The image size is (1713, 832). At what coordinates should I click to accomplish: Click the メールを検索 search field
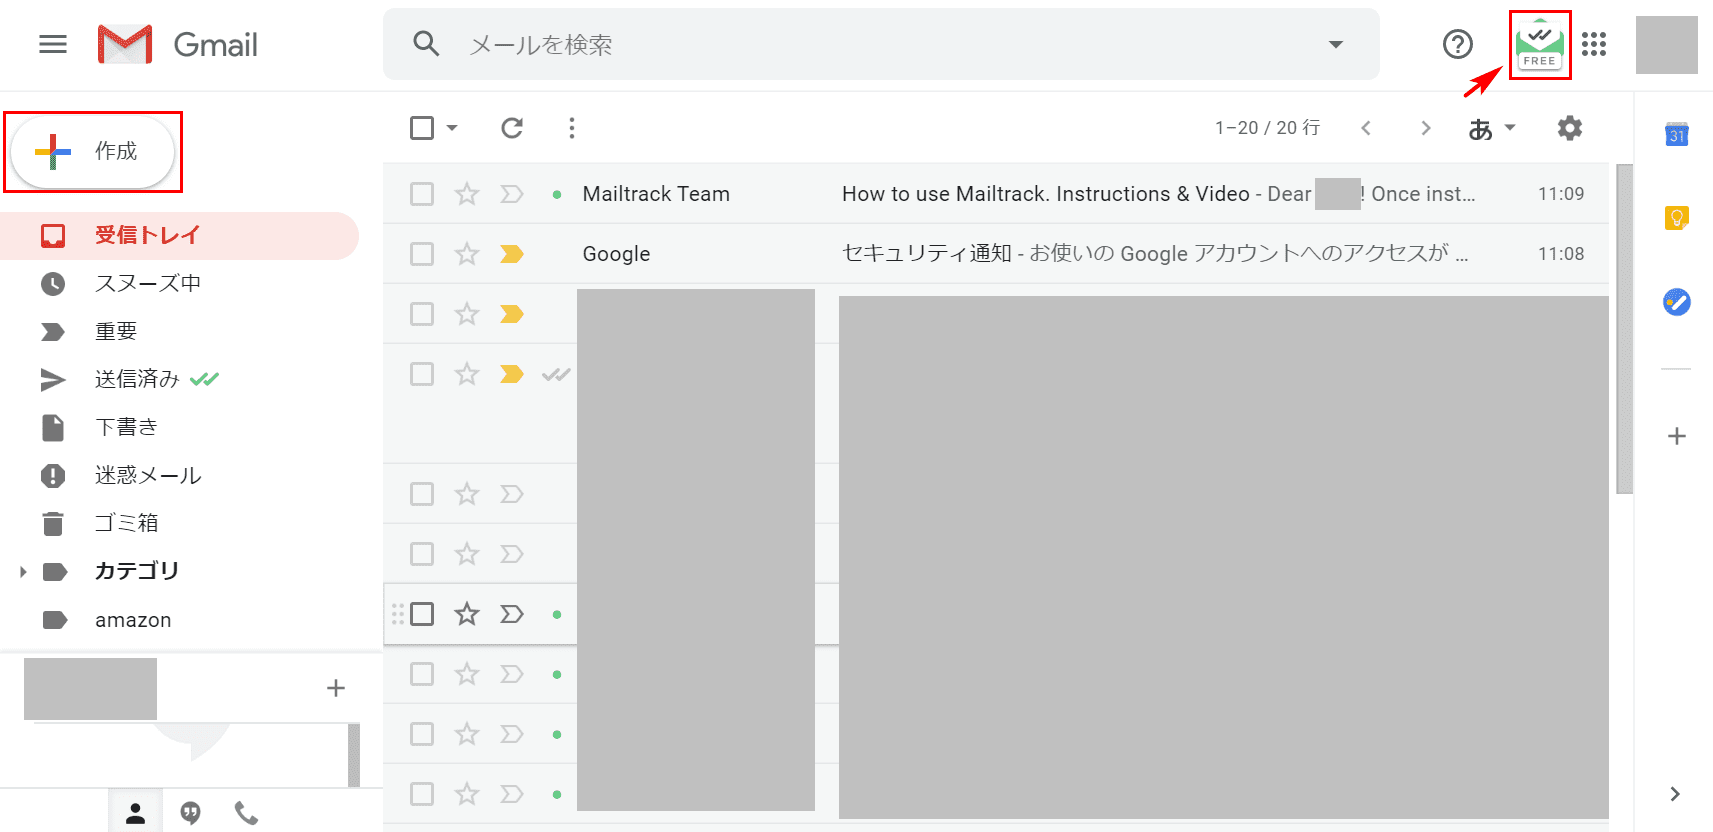coord(880,44)
